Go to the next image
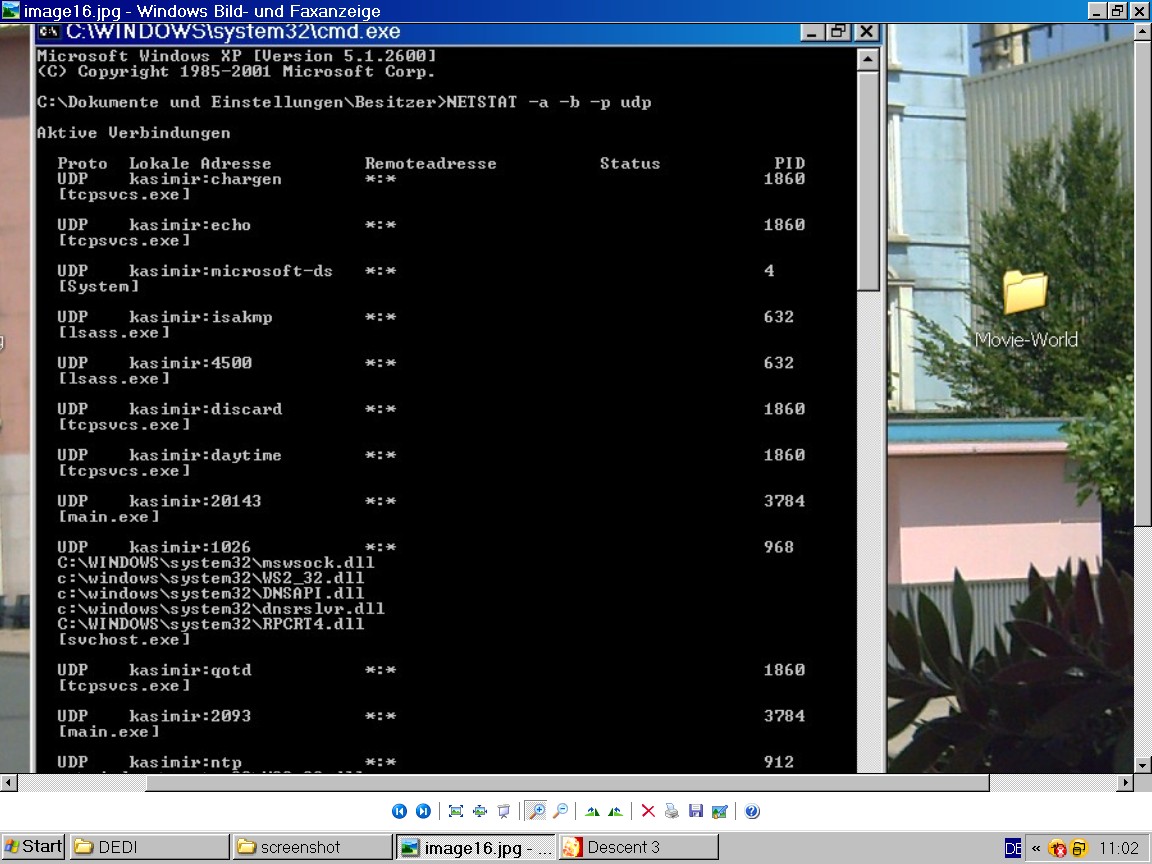The width and height of the screenshot is (1152, 864). tap(423, 811)
